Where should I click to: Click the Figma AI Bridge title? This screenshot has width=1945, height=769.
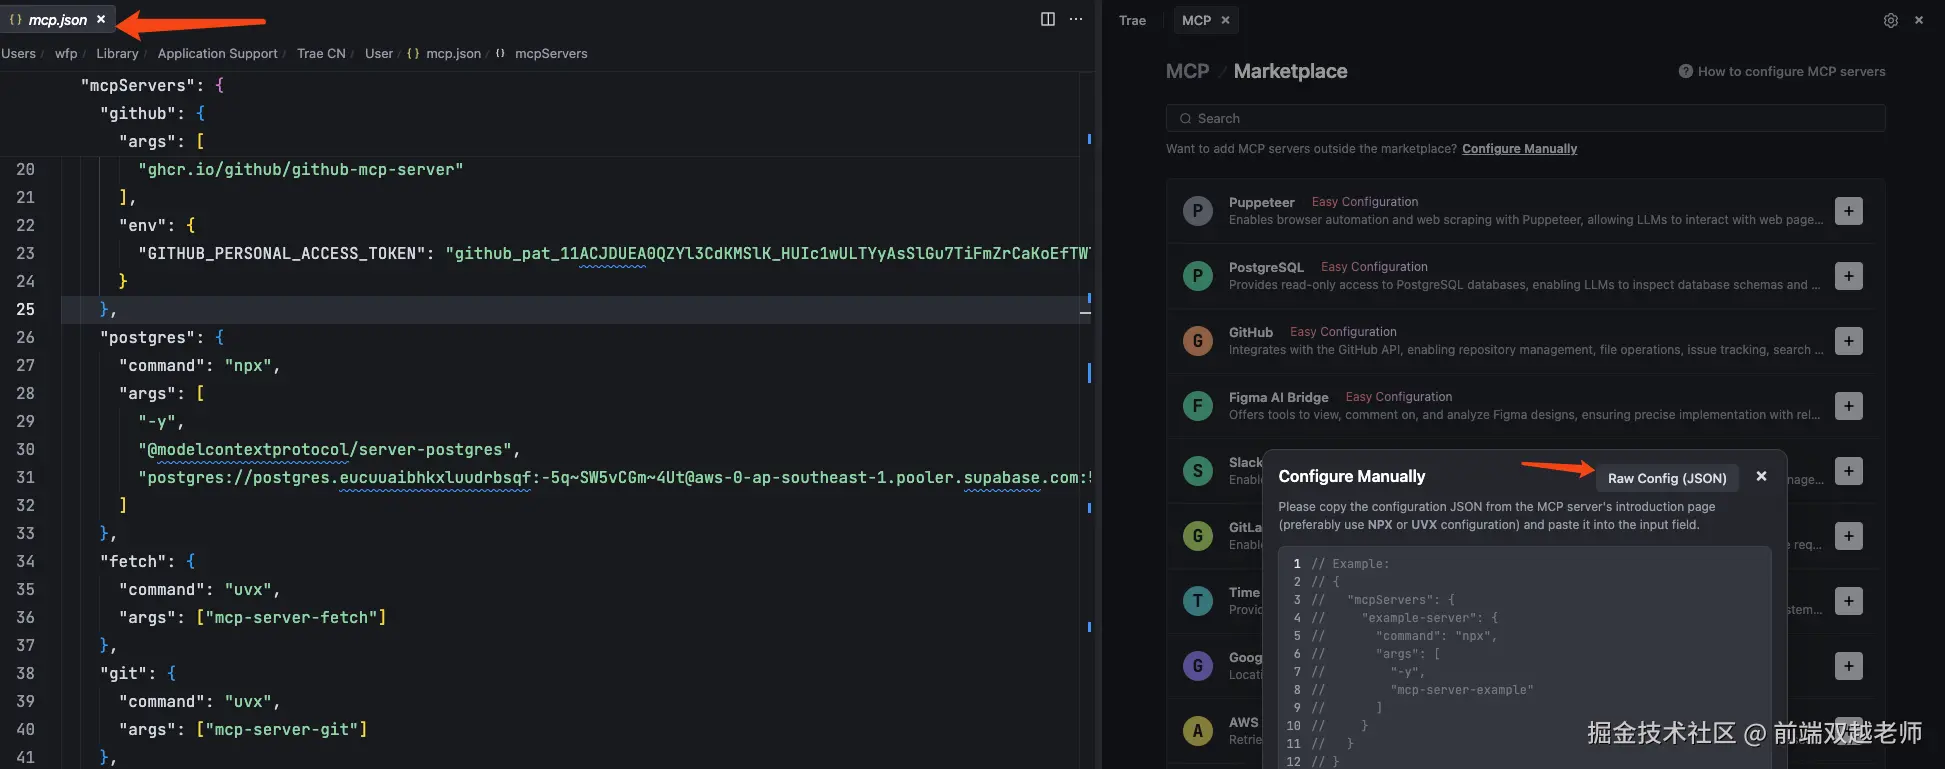tap(1278, 397)
